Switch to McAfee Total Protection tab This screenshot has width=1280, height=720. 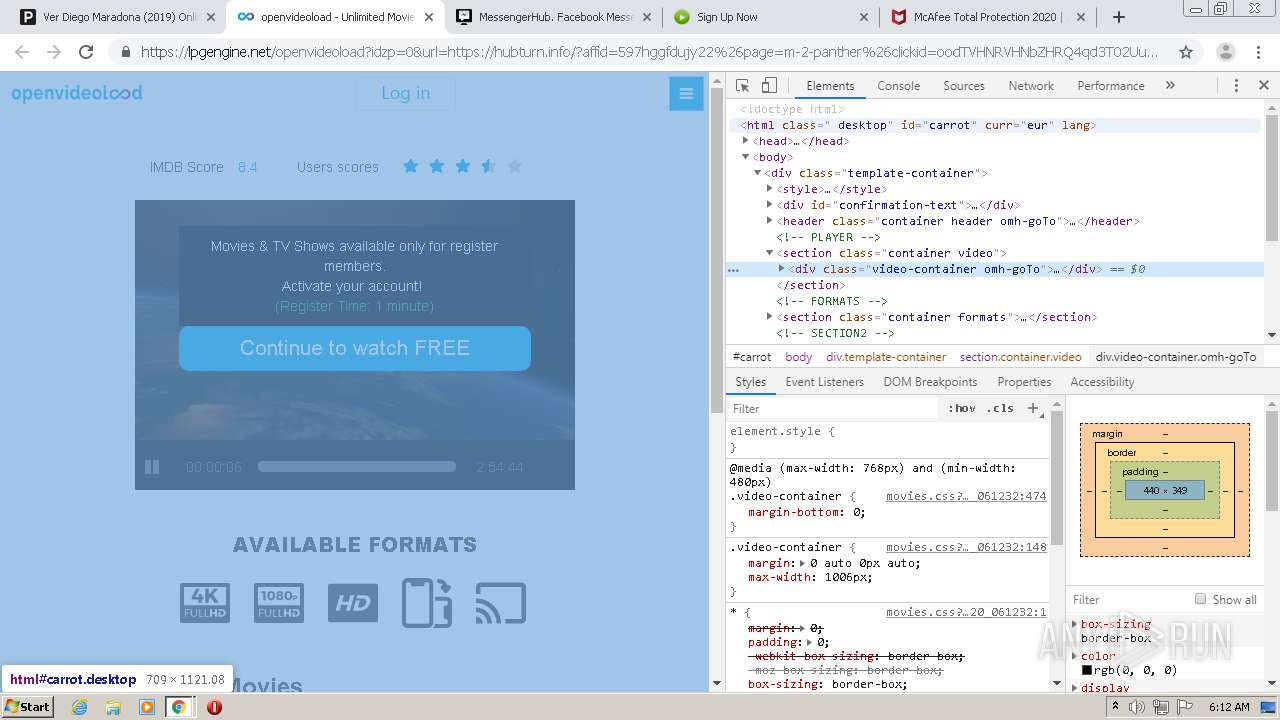pos(989,17)
